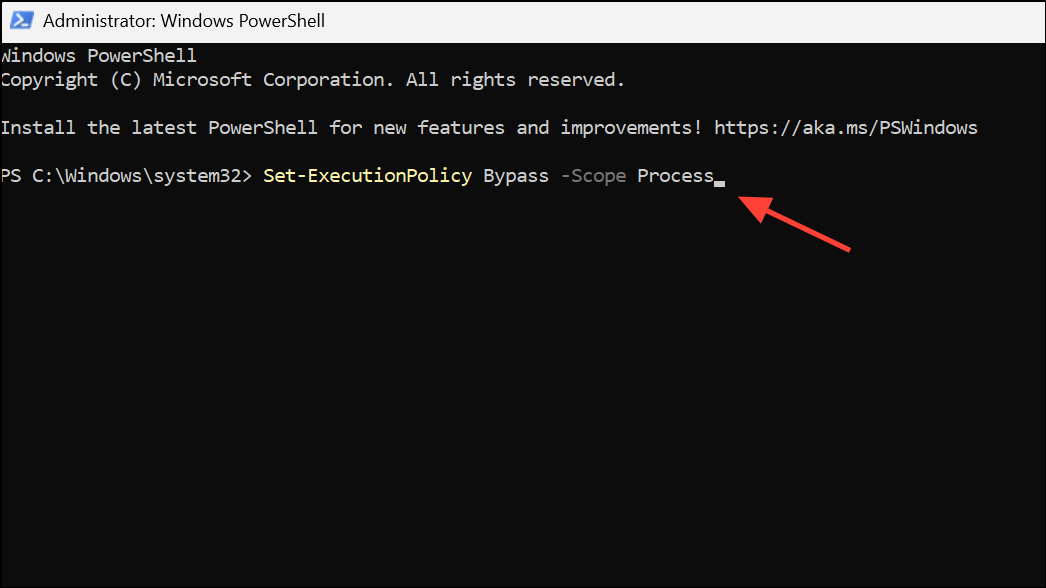Screen dimensions: 1046x588
Task: Click the yellow Set-ExecutionPolicy command text
Action: [368, 176]
